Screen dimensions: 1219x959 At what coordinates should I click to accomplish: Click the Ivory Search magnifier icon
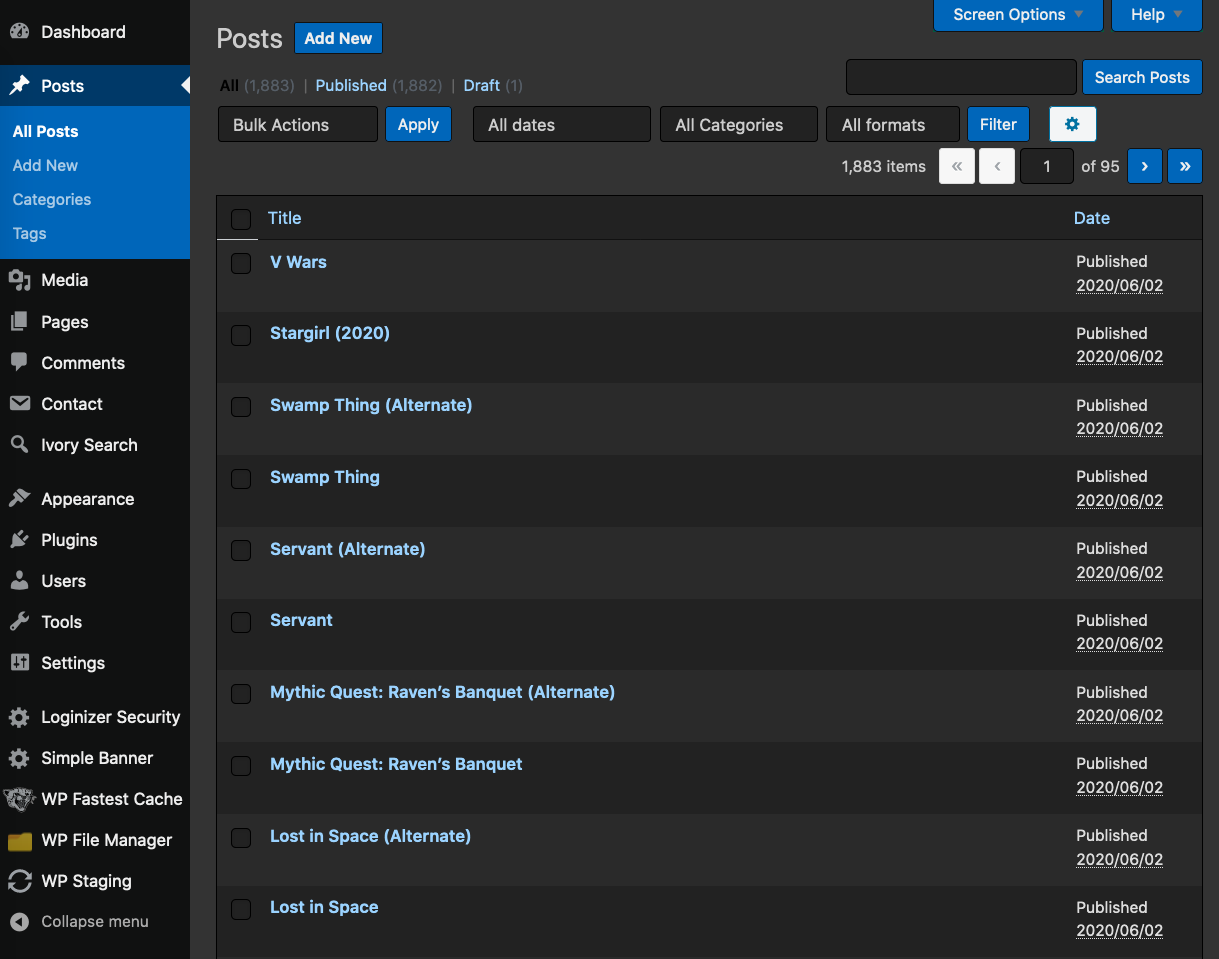point(19,445)
